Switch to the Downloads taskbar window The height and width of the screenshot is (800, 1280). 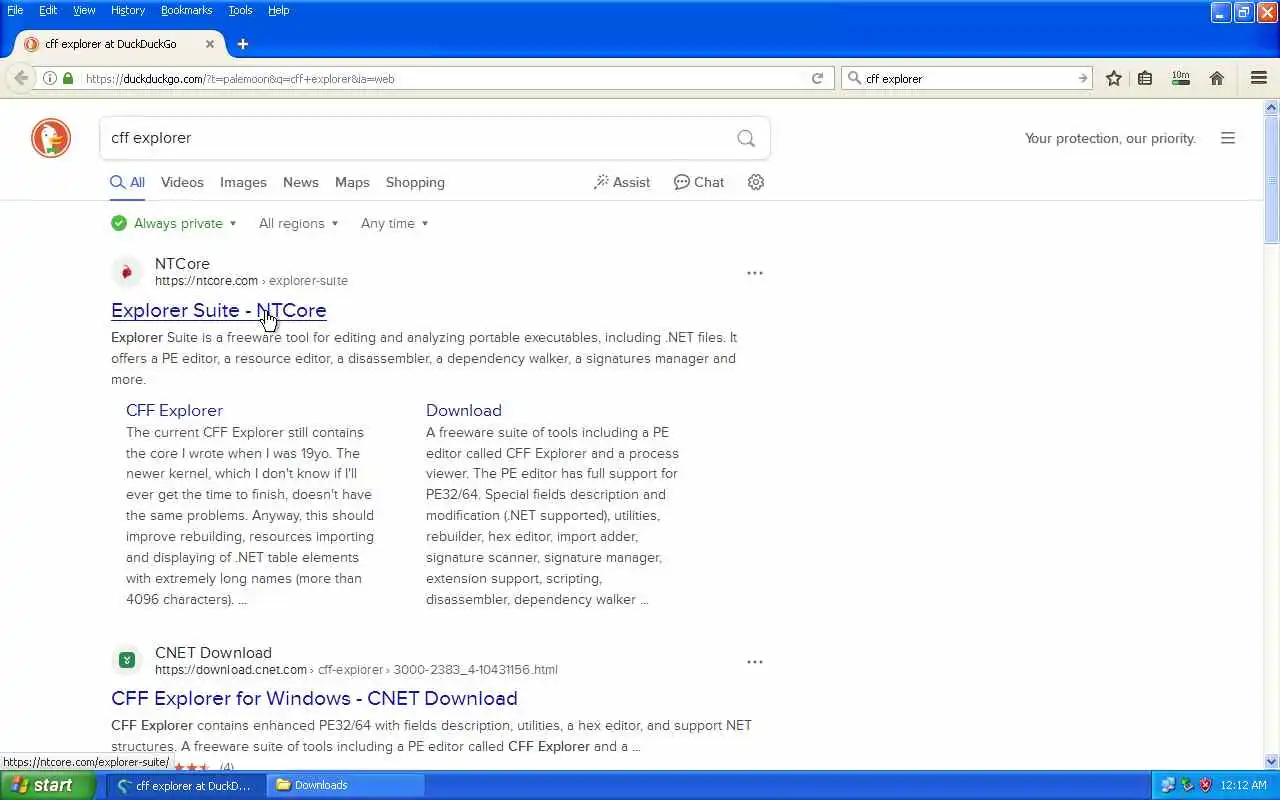click(346, 785)
